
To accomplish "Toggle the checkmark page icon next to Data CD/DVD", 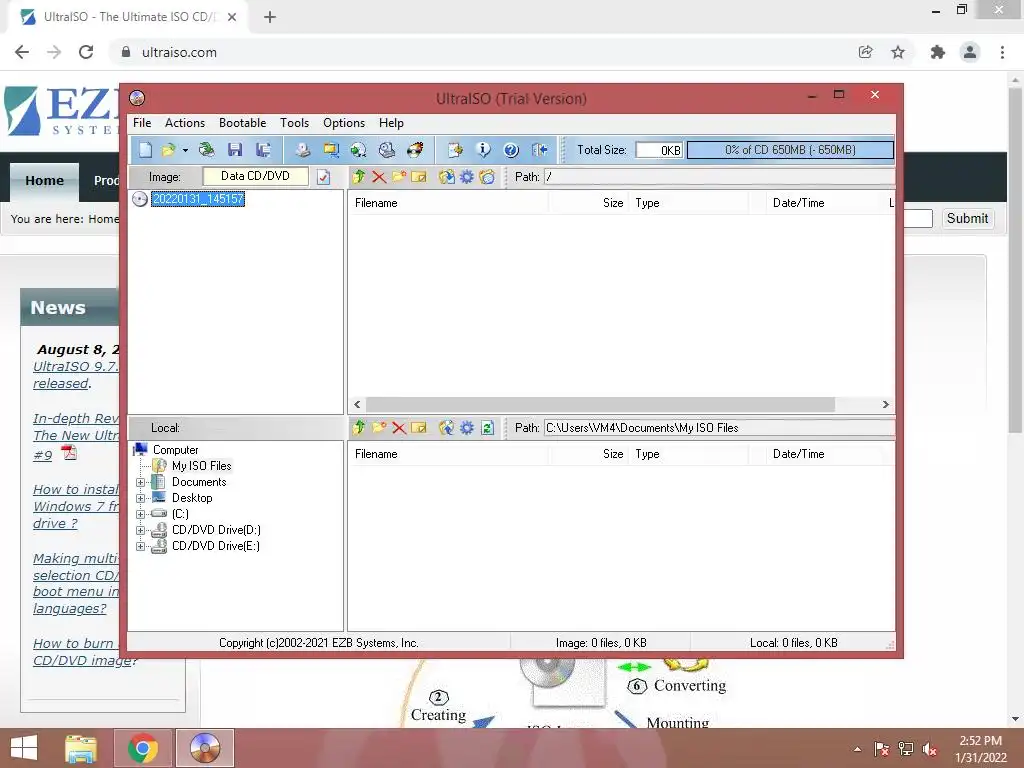I will click(323, 177).
